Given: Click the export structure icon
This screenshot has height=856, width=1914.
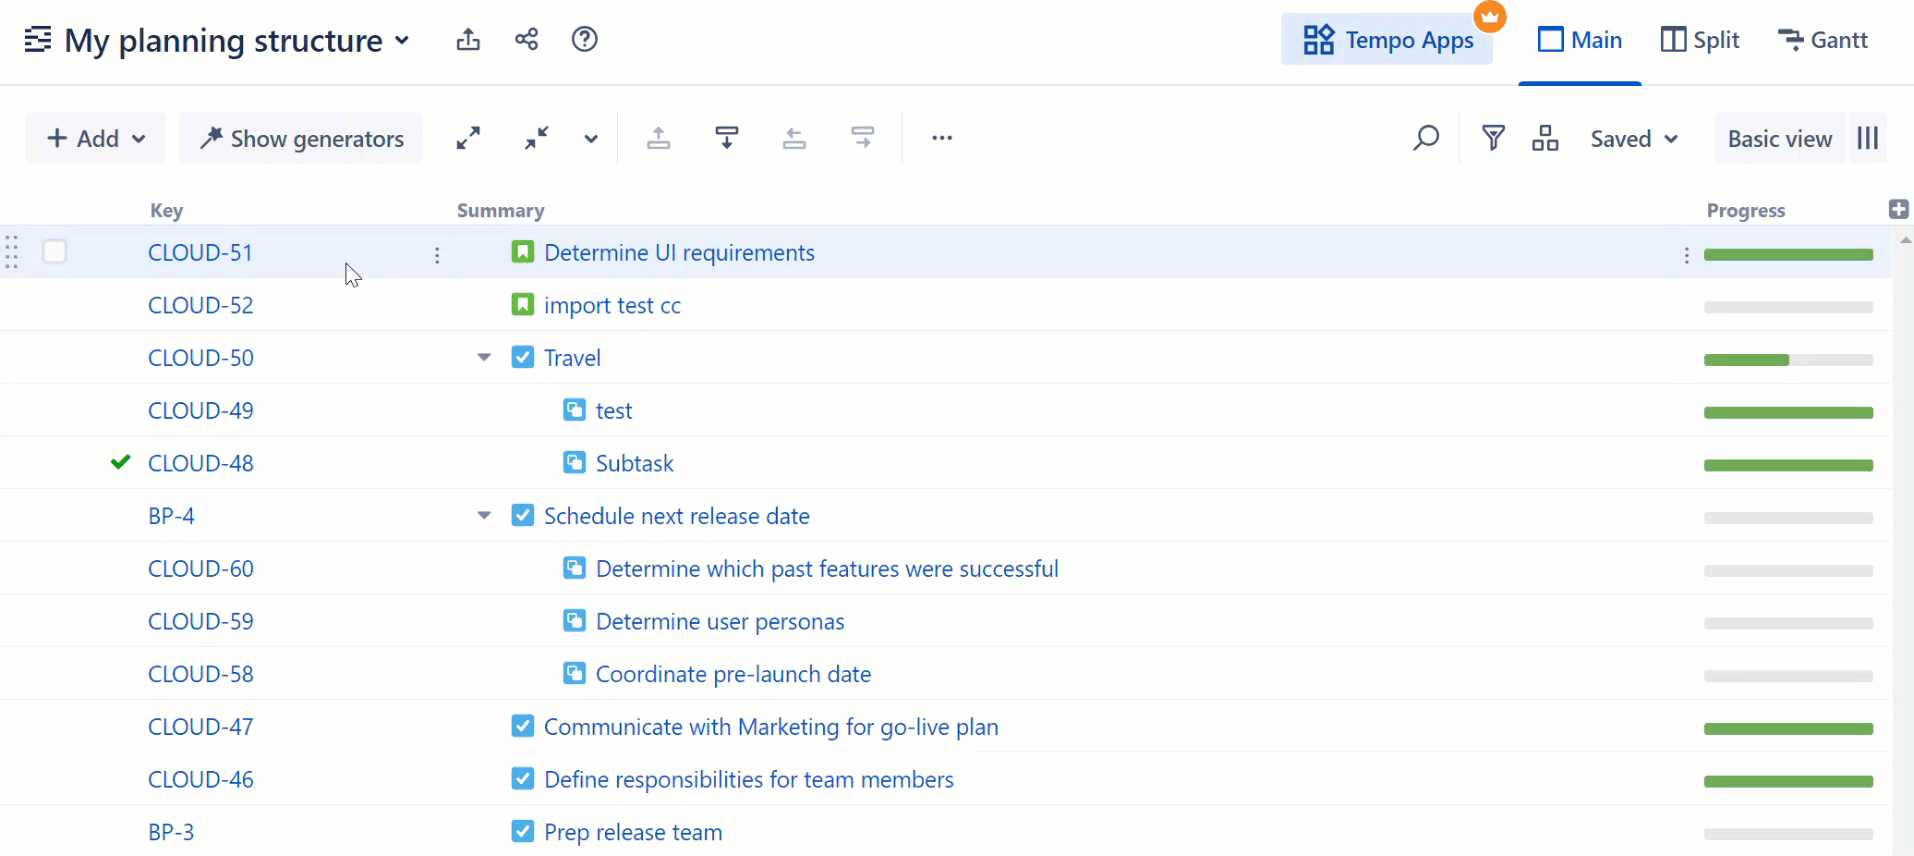Looking at the screenshot, I should pos(468,40).
